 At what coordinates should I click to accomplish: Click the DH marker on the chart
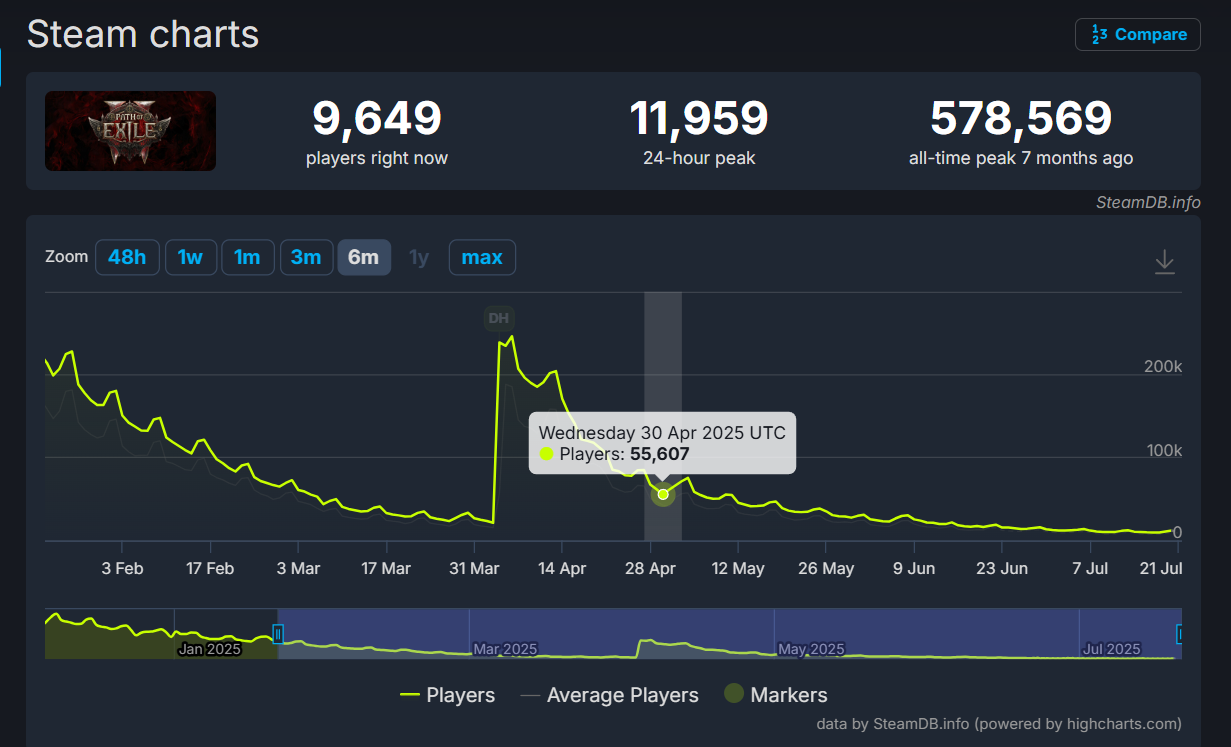498,319
